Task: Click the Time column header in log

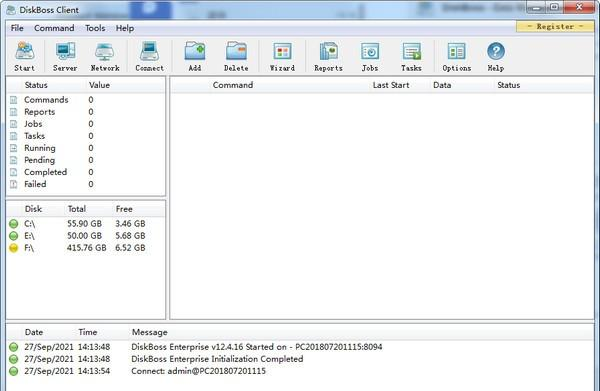Action: (88, 332)
